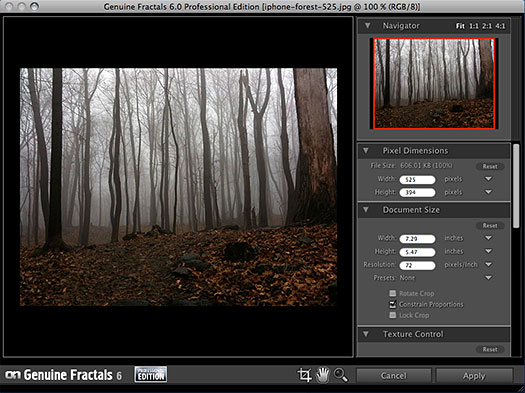Viewport: 525px width, 393px height.
Task: Click the Constrain Proportions label
Action: coord(431,304)
